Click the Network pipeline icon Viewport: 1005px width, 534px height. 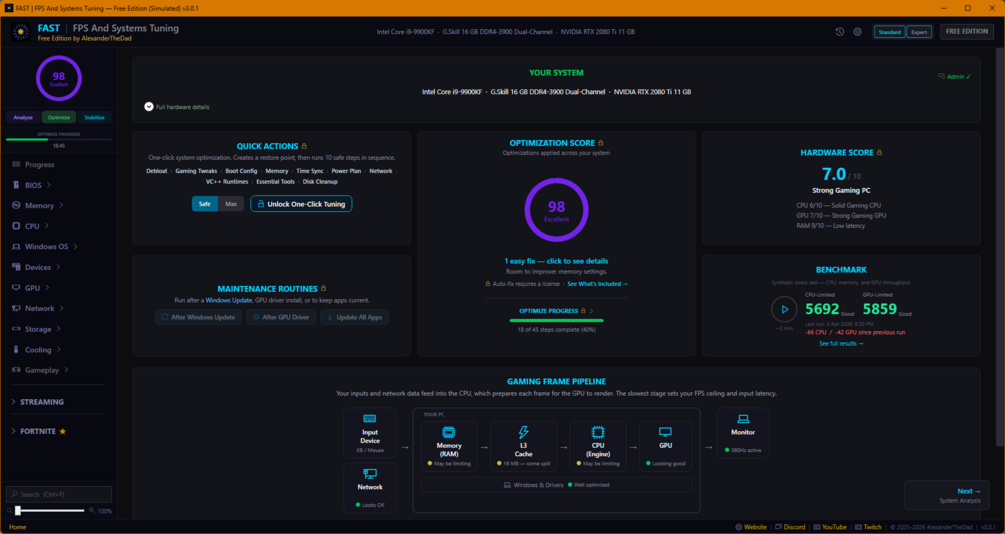click(370, 474)
